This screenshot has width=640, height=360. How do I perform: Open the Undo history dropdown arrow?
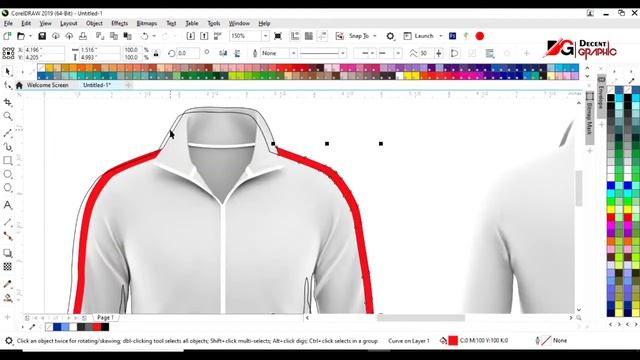[154, 36]
